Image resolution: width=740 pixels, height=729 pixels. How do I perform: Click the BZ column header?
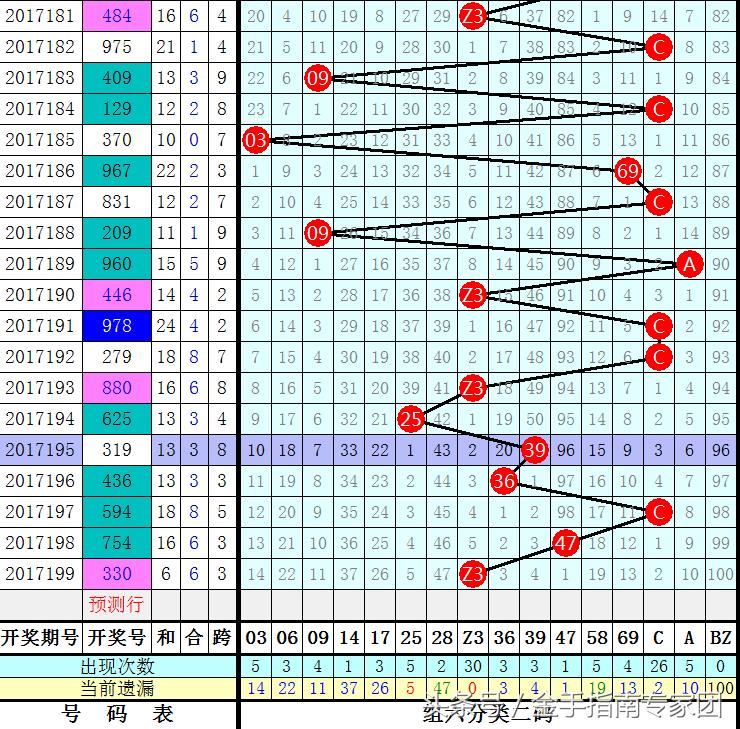(721, 638)
